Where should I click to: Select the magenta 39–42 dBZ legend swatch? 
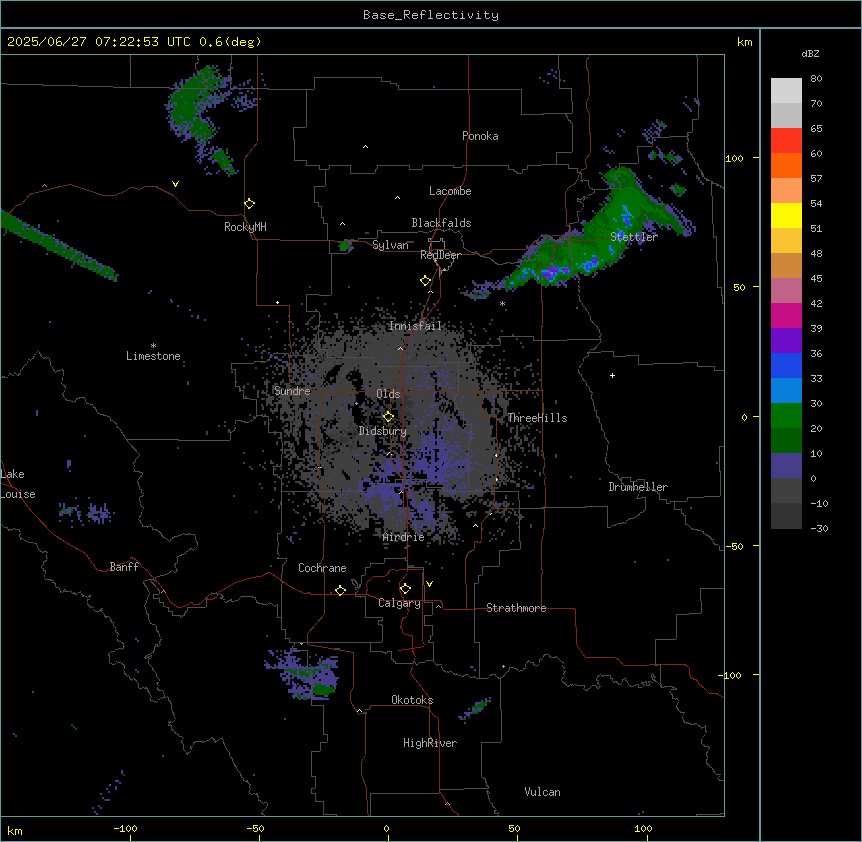point(786,315)
